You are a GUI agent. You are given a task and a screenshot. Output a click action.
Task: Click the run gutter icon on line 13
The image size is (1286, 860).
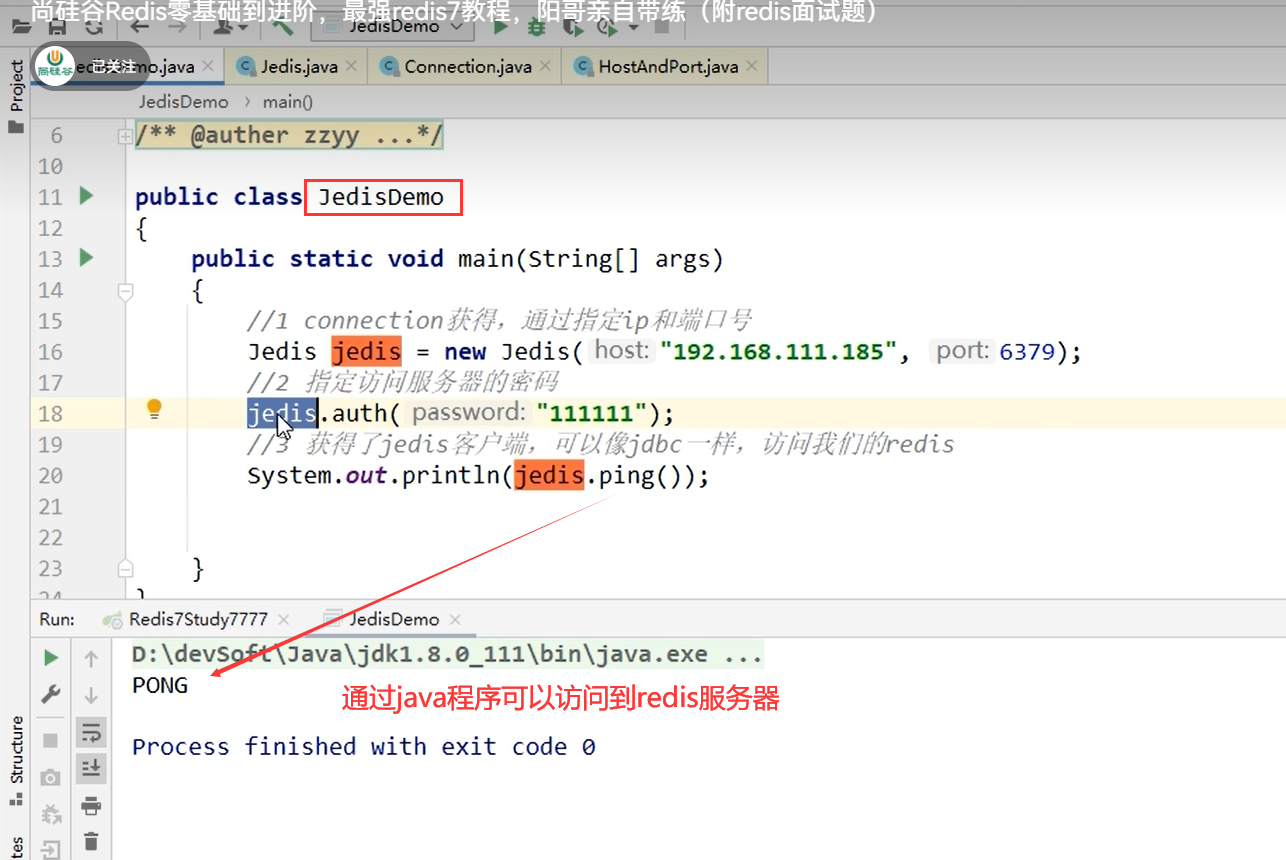(86, 258)
